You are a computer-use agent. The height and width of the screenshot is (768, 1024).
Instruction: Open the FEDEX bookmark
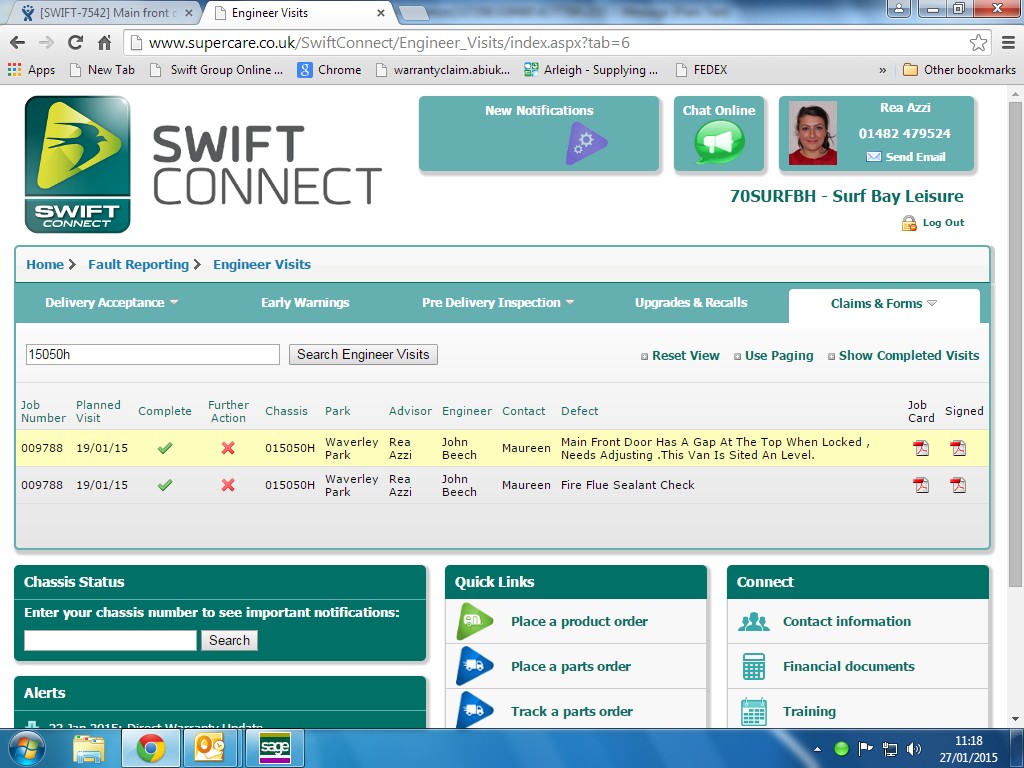701,70
